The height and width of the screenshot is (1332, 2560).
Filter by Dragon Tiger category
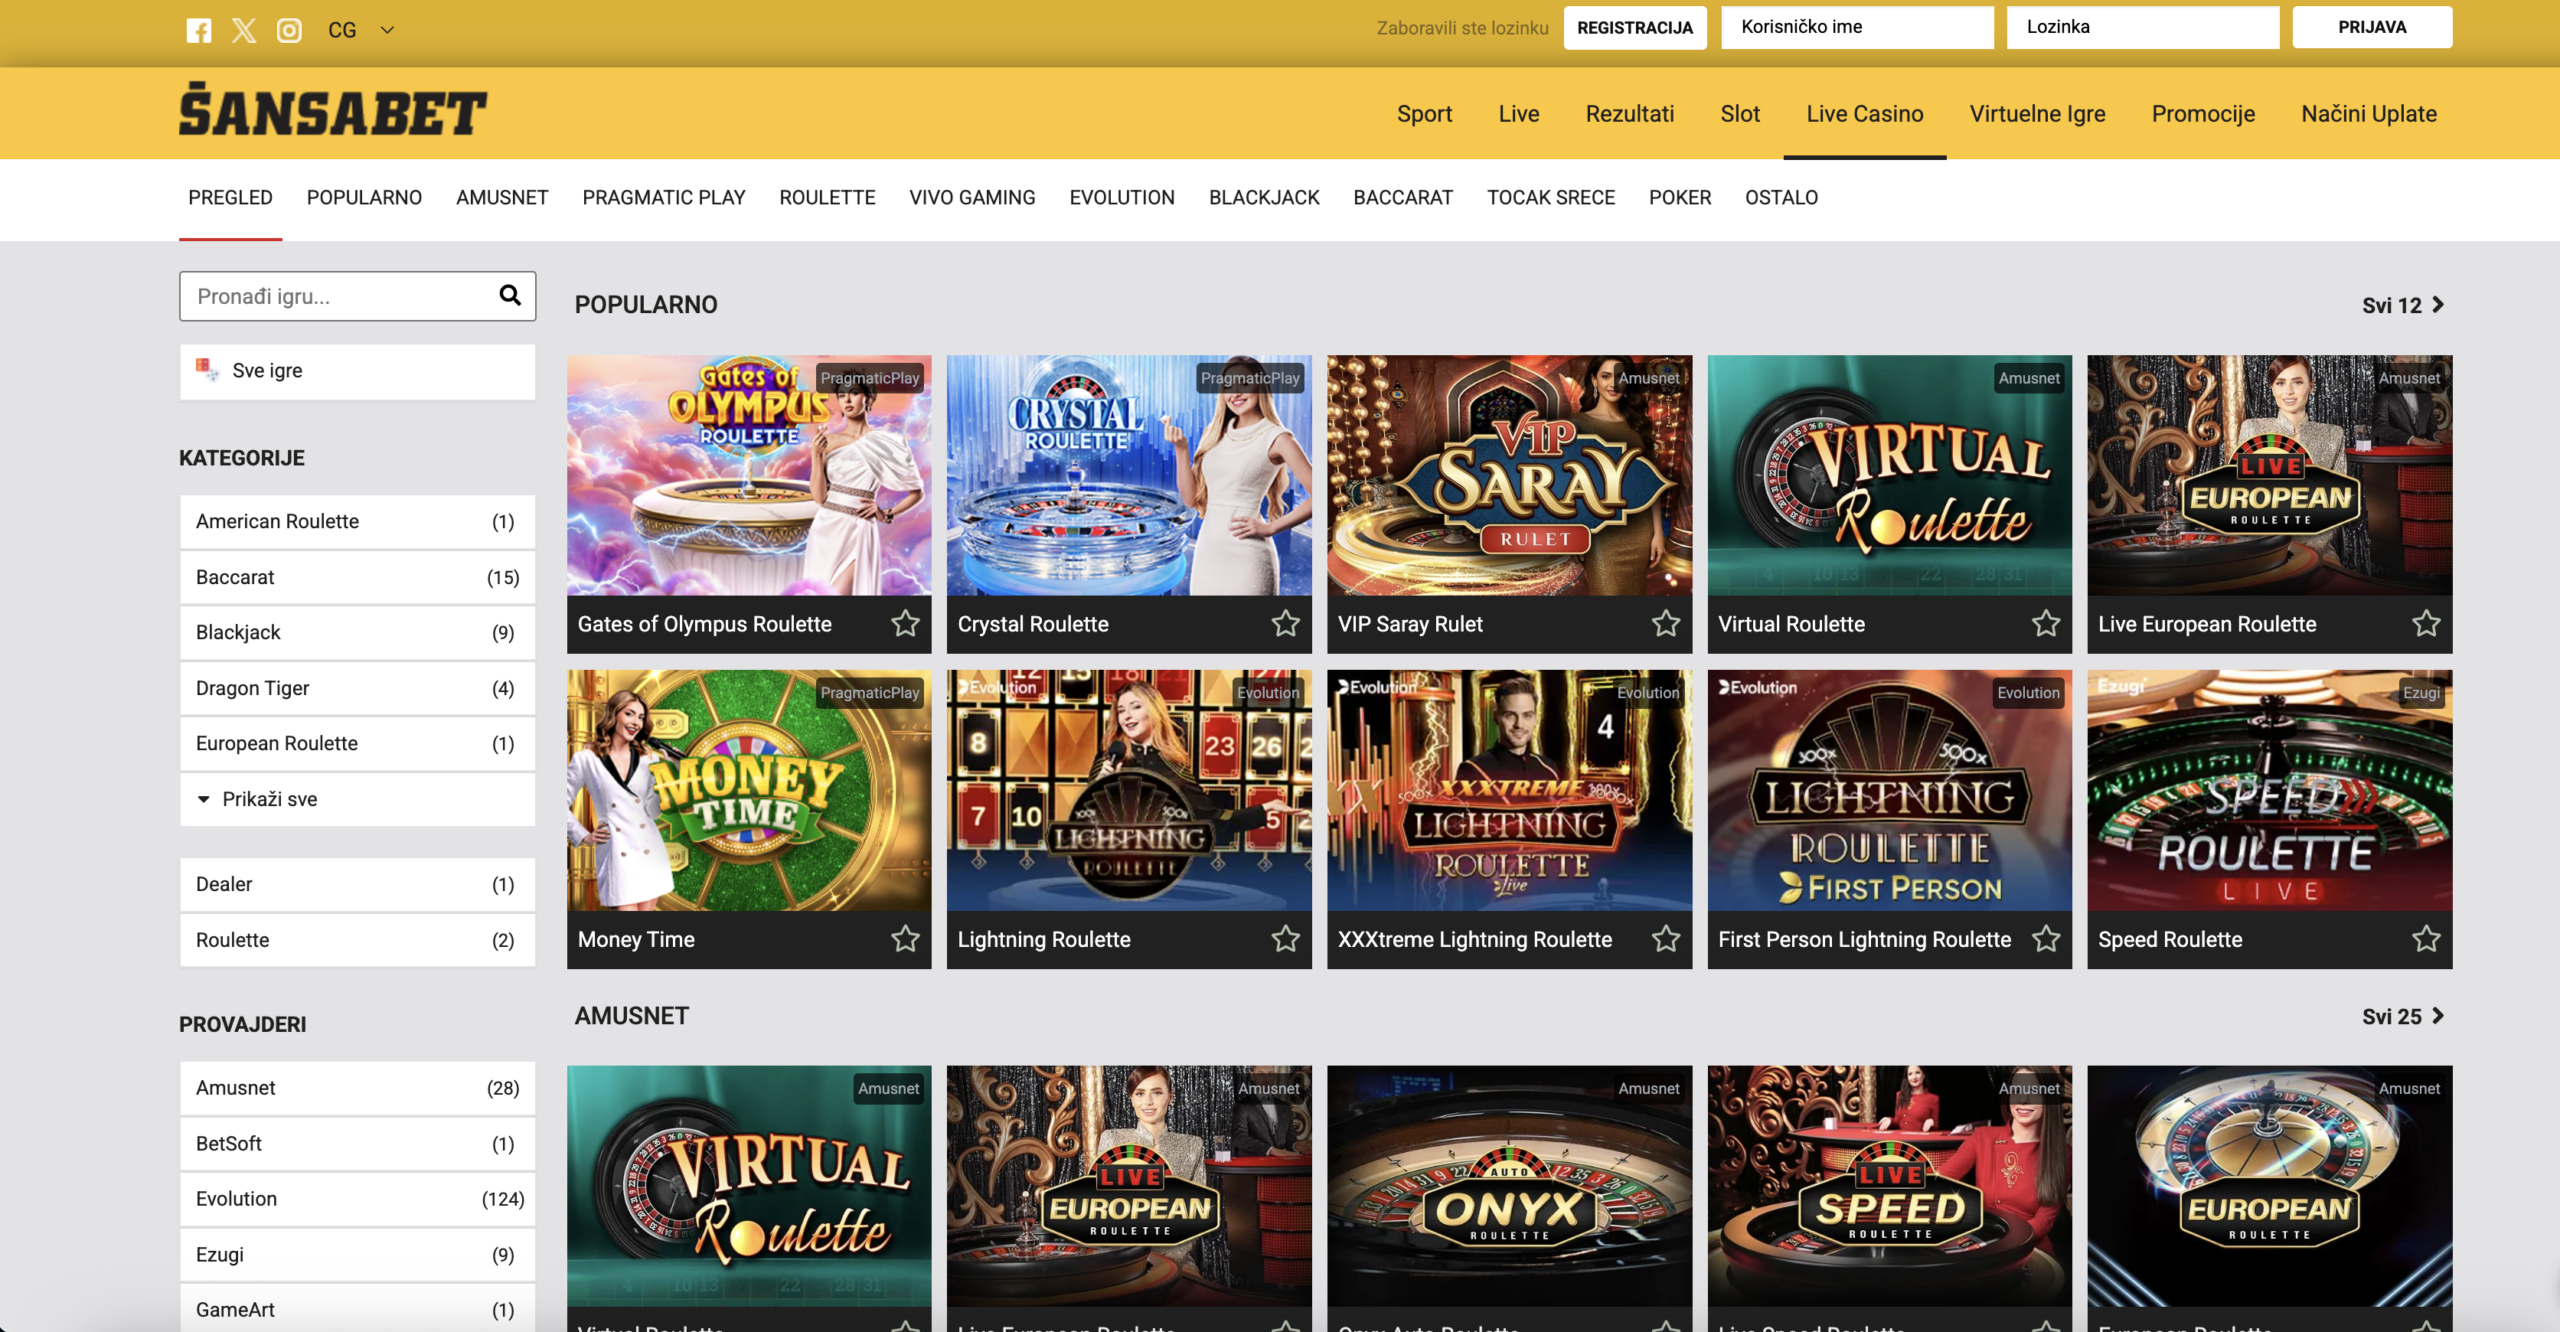357,688
